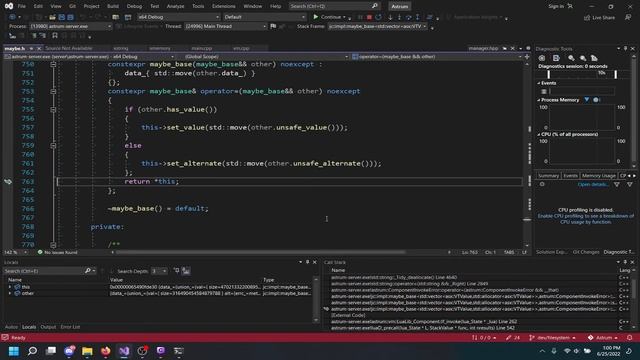Viewport: 640px width, 360px height.
Task: Toggle the last Locals toolbar icon button
Action: tap(186, 271)
